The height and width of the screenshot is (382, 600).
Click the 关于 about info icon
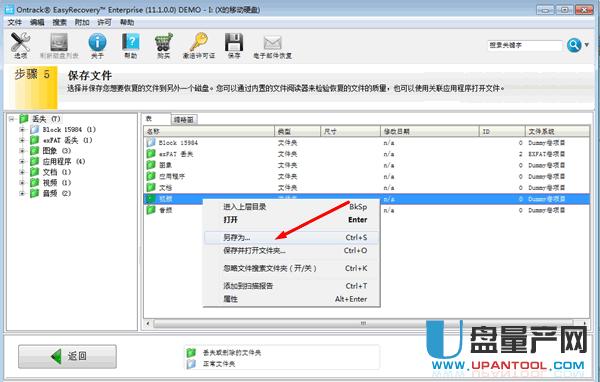[x=97, y=42]
